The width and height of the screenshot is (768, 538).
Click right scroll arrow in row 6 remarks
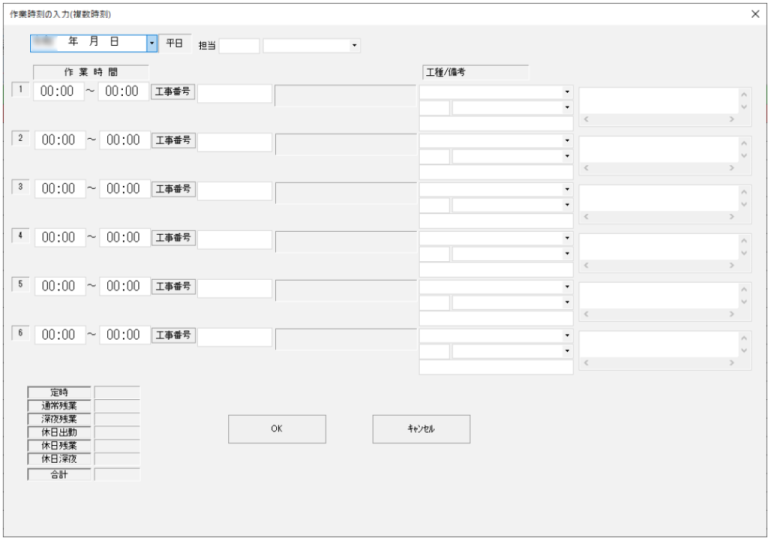[732, 362]
